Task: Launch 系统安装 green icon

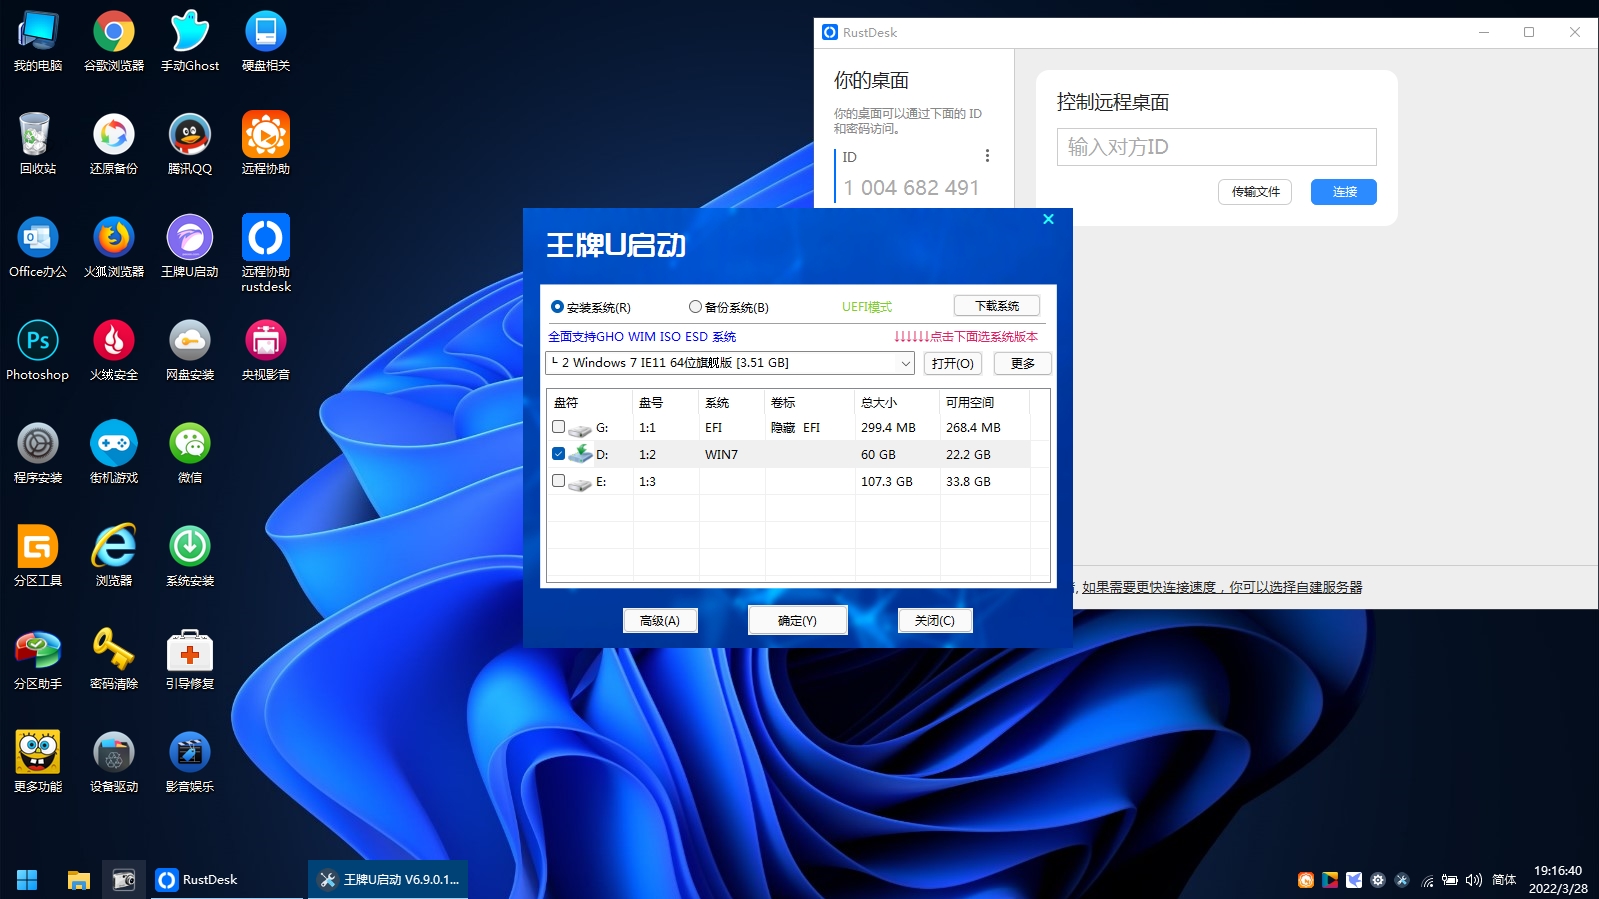Action: [190, 557]
